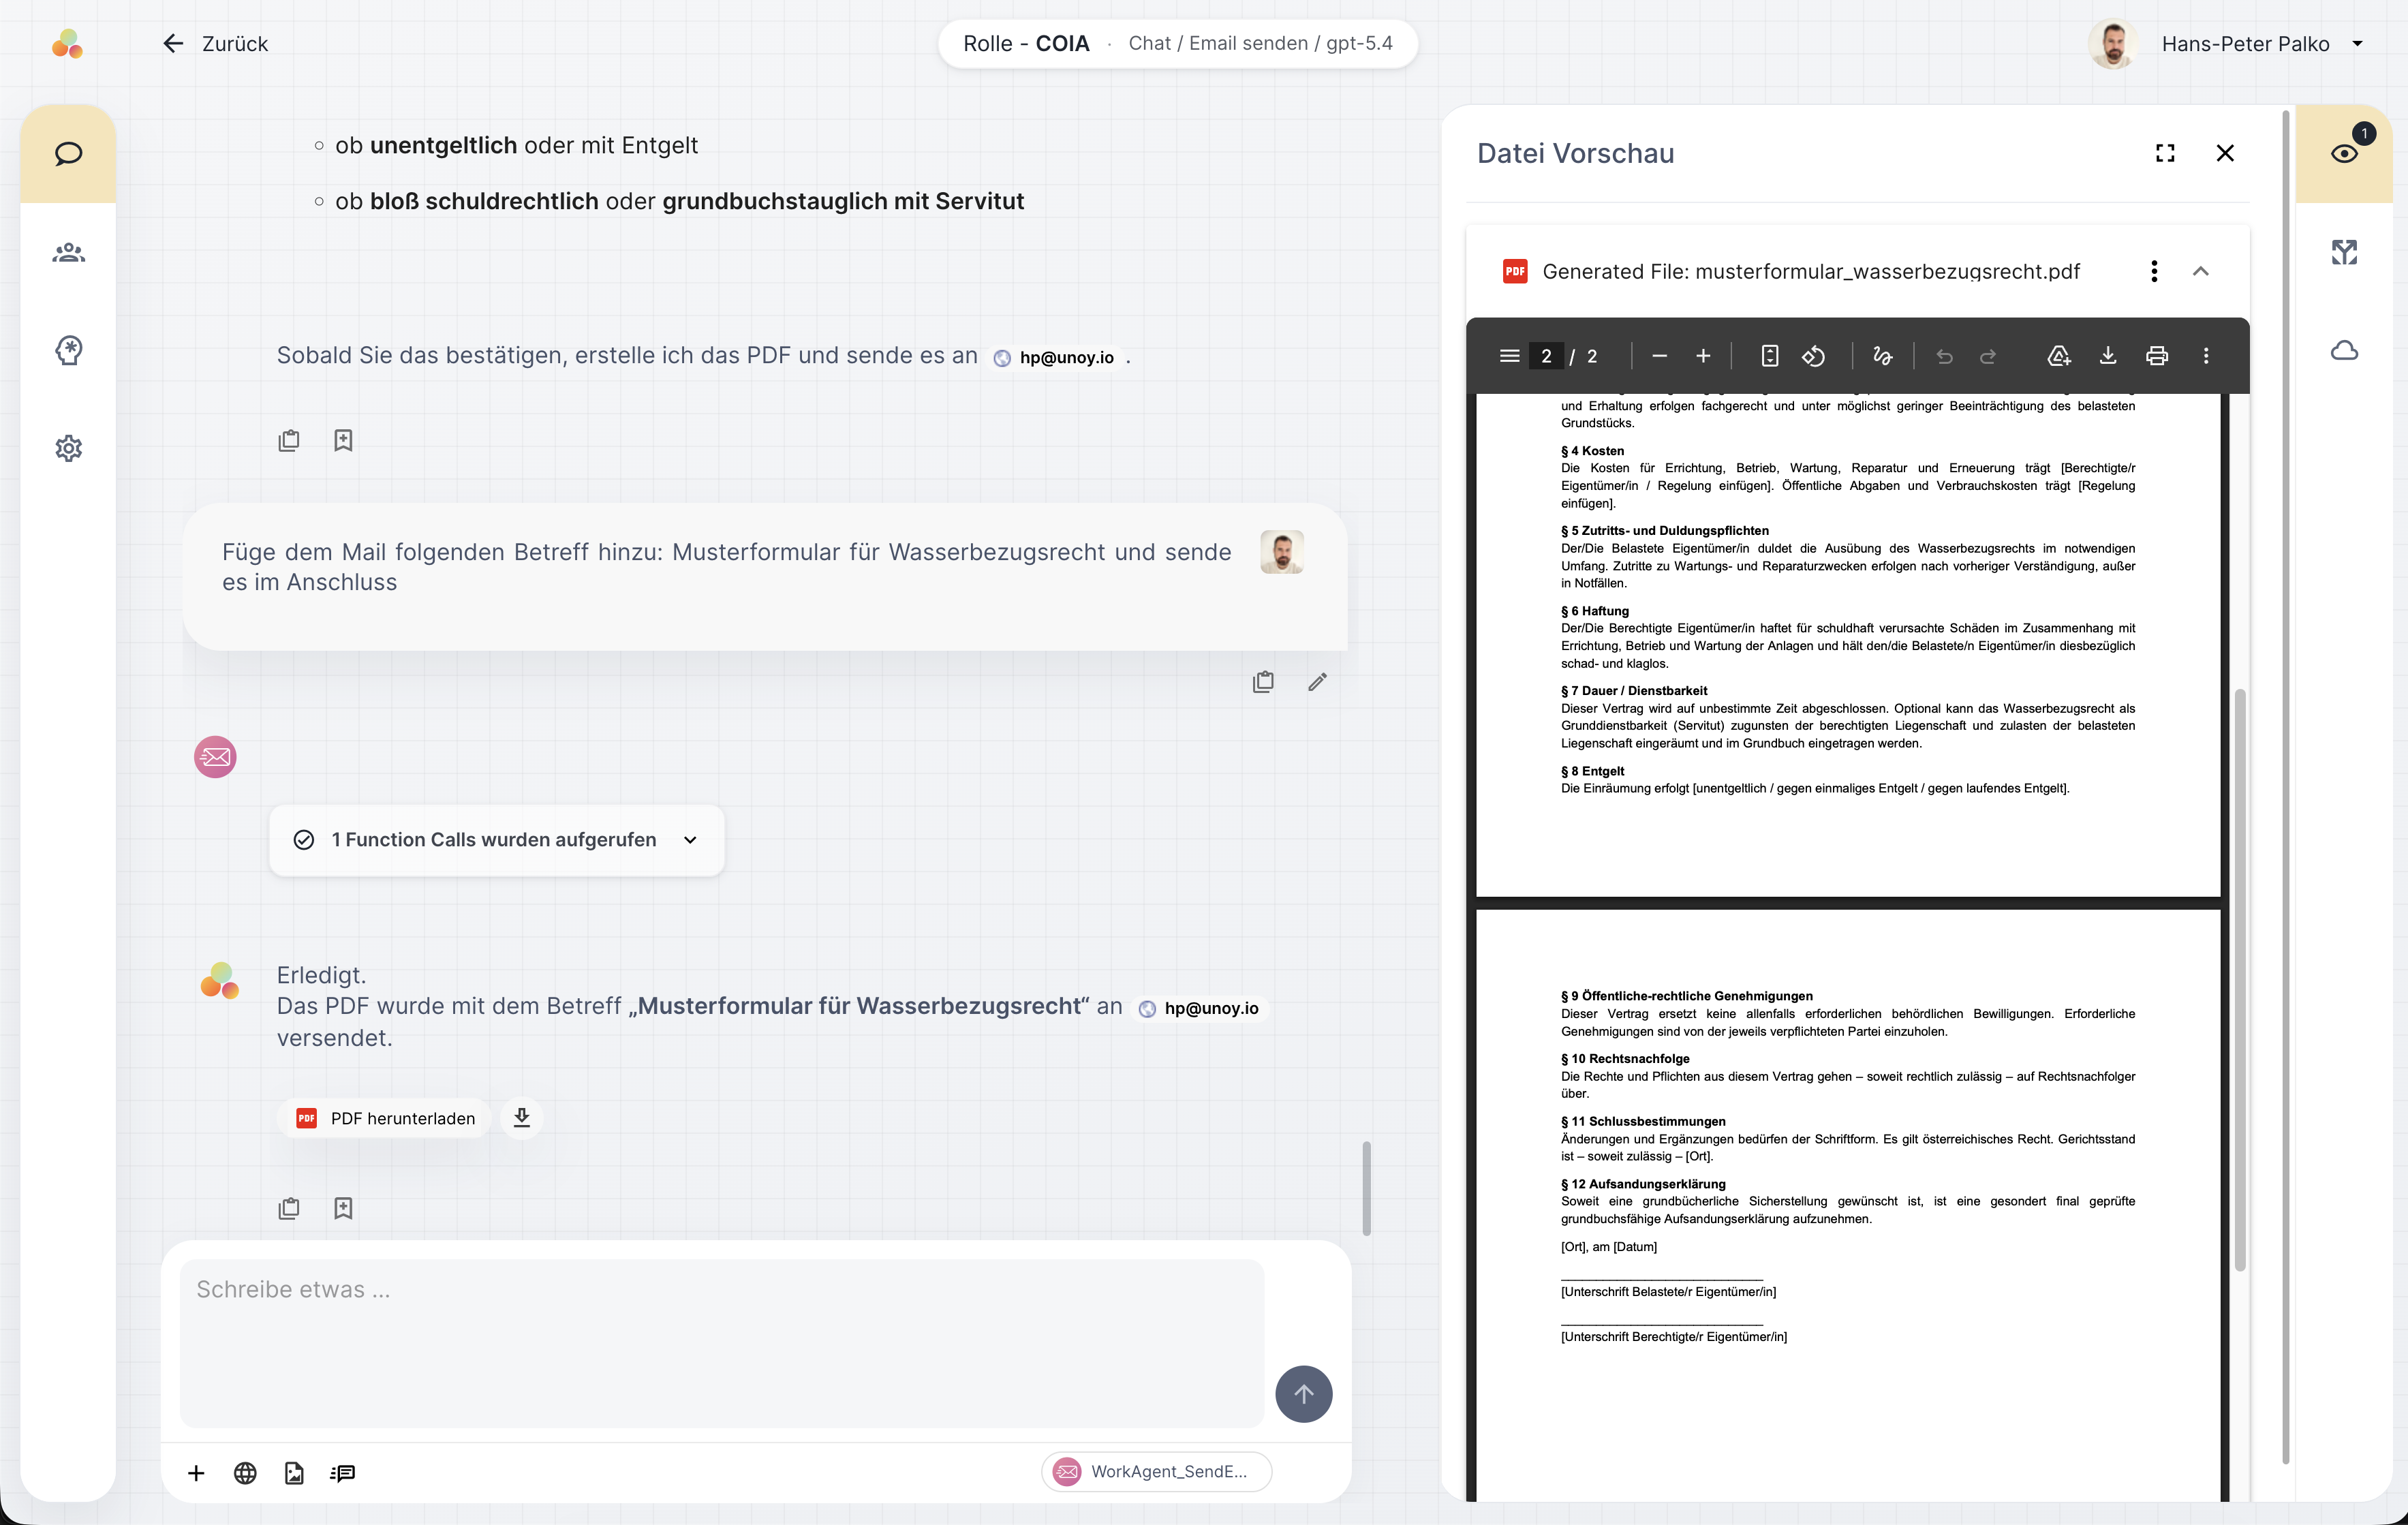Zoom out in the PDF viewer
The image size is (2408, 1525).
(x=1660, y=356)
